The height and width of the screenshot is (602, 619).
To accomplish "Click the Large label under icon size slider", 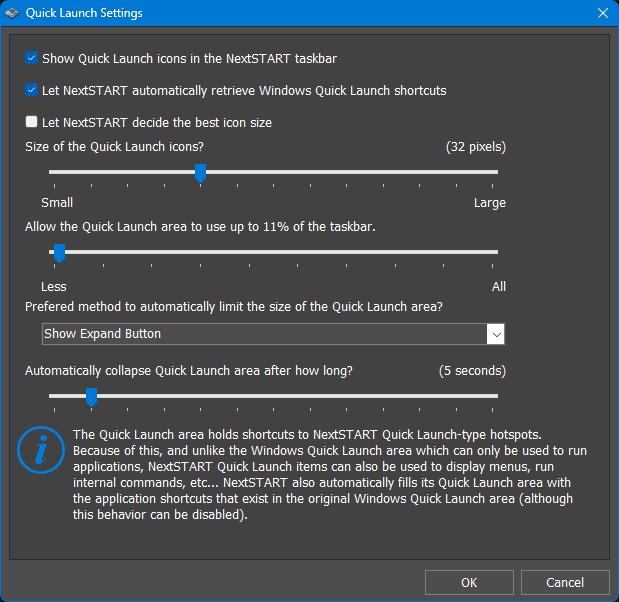I will (490, 203).
